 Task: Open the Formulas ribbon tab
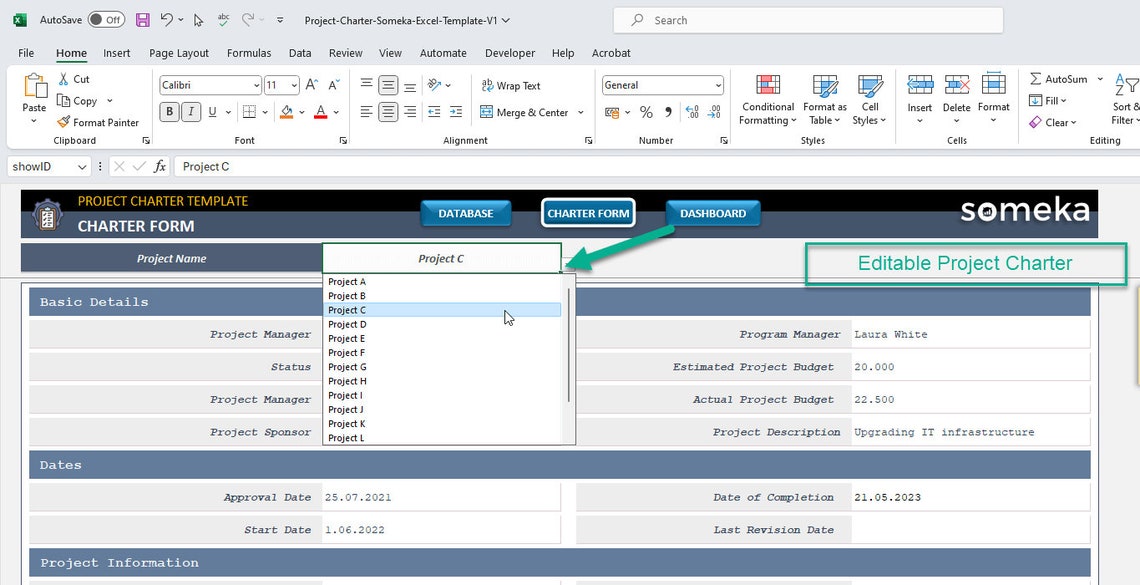click(x=248, y=53)
